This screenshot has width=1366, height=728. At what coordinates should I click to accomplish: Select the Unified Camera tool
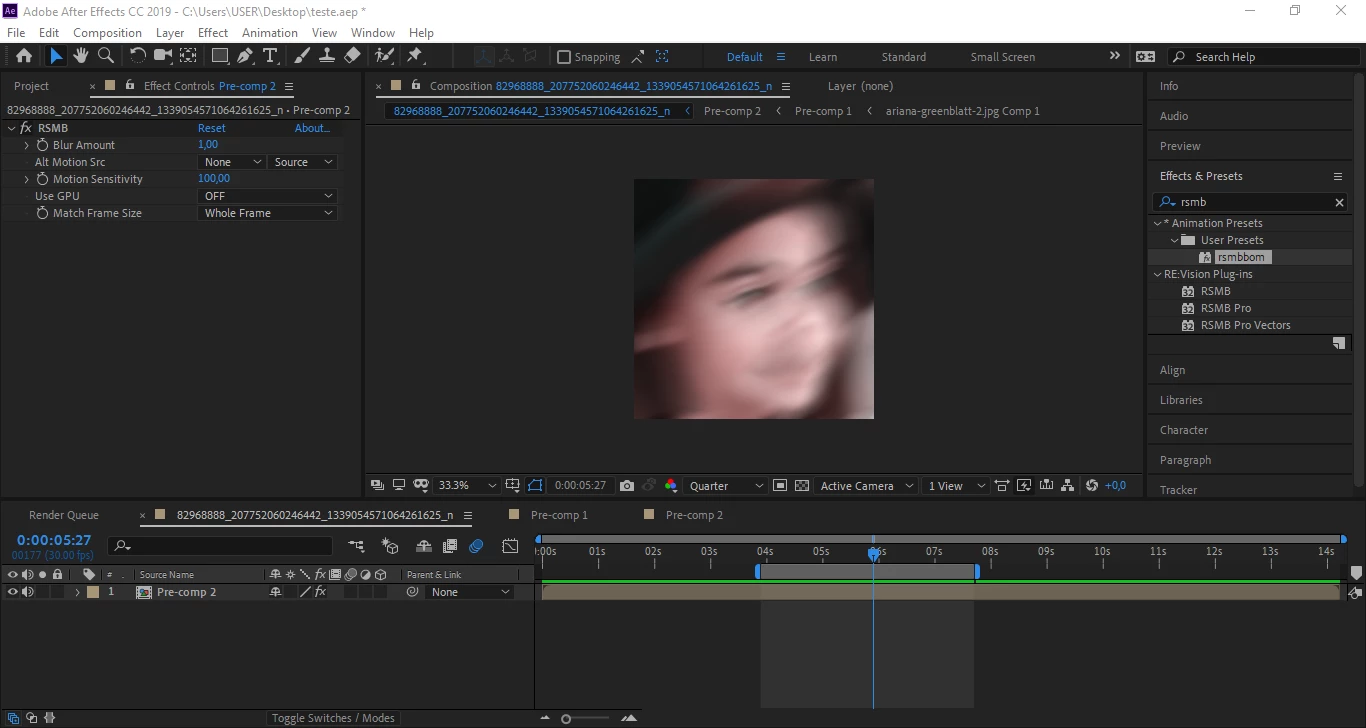(163, 56)
